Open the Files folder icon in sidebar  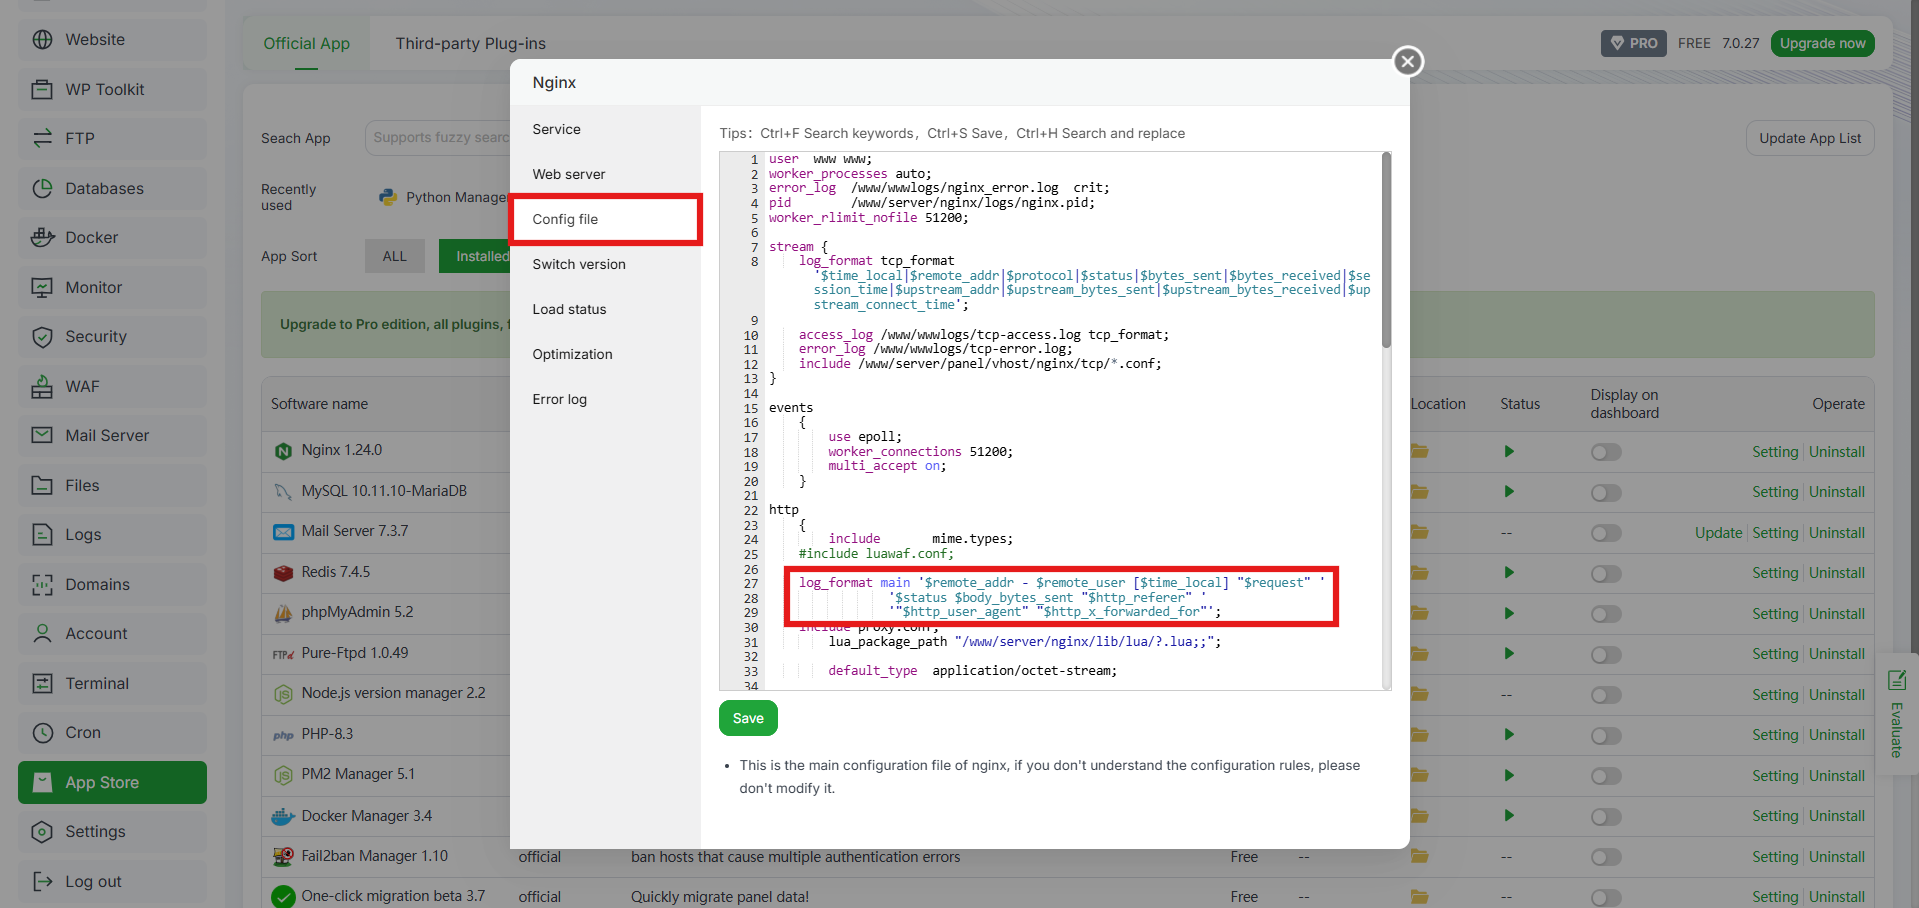(x=42, y=485)
